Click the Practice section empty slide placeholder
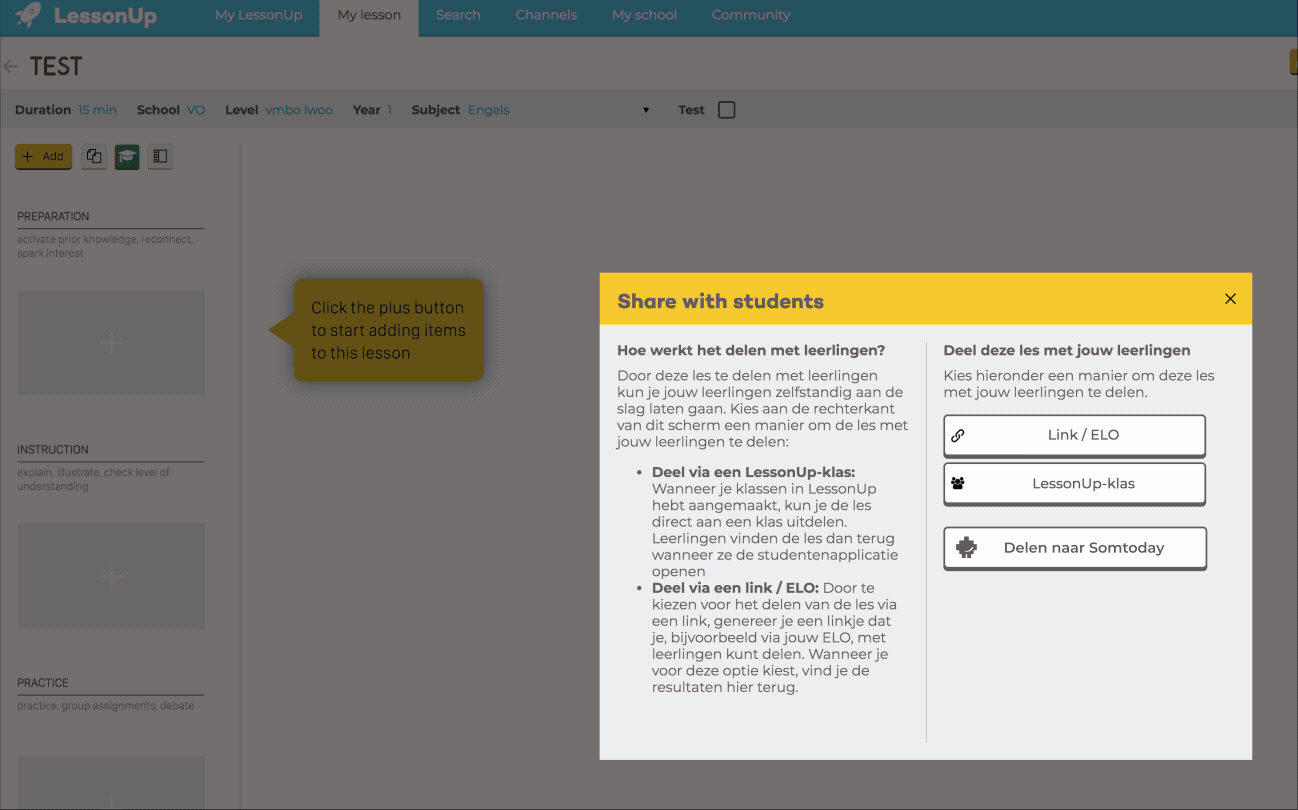The height and width of the screenshot is (810, 1298). pyautogui.click(x=111, y=783)
